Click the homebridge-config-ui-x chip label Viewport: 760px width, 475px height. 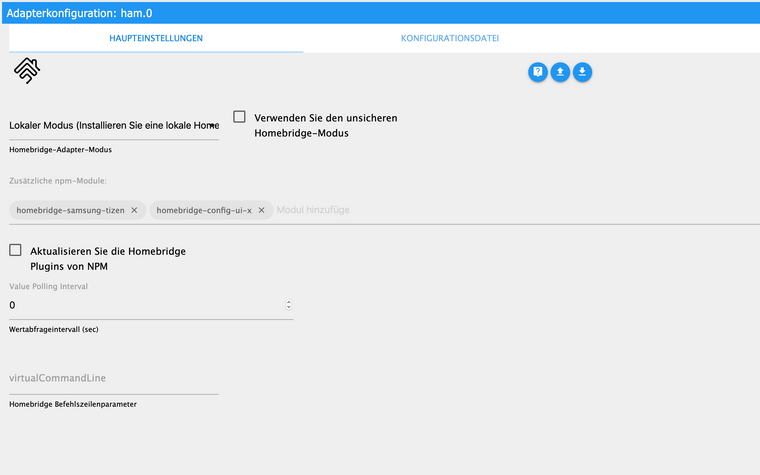point(204,210)
